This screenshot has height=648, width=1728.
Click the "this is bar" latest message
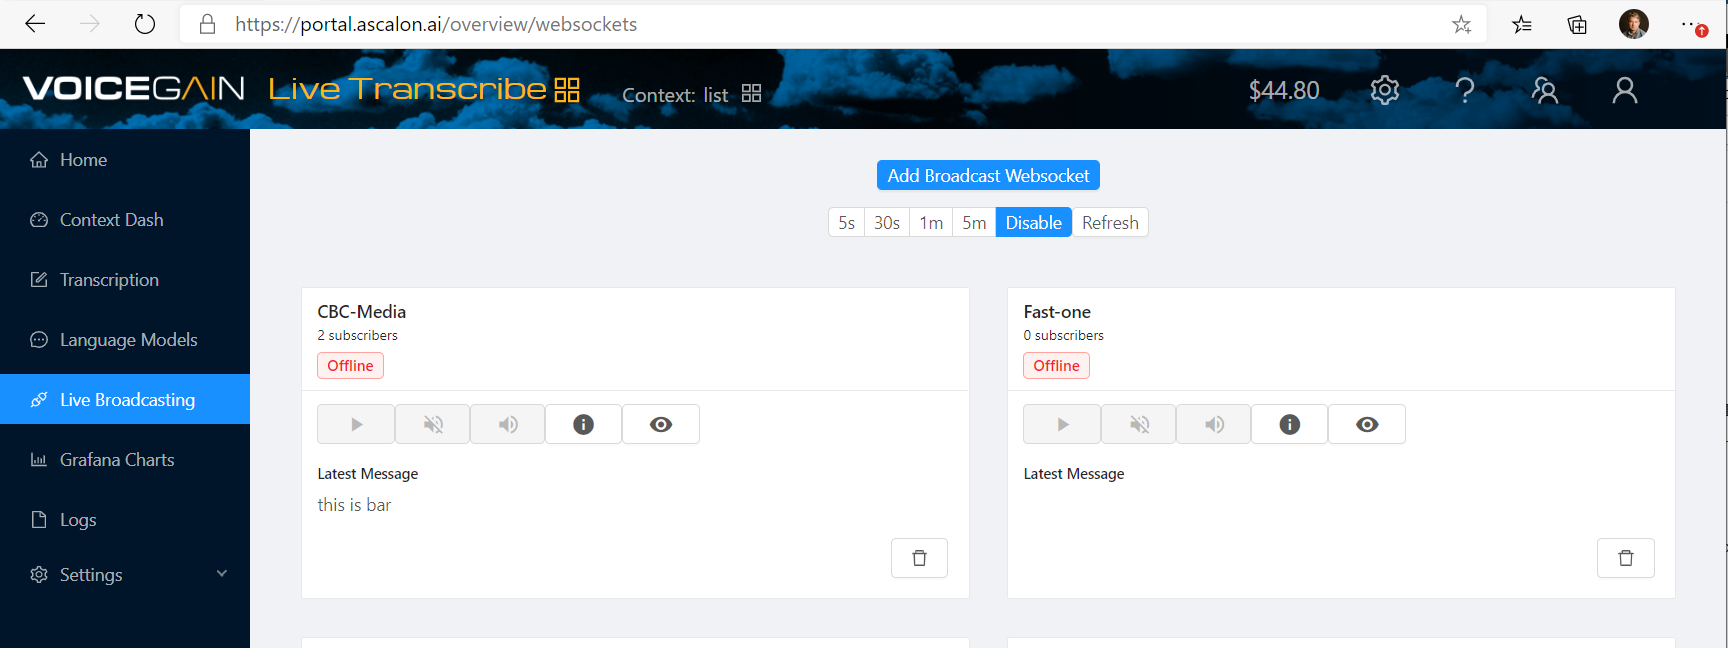click(x=354, y=505)
